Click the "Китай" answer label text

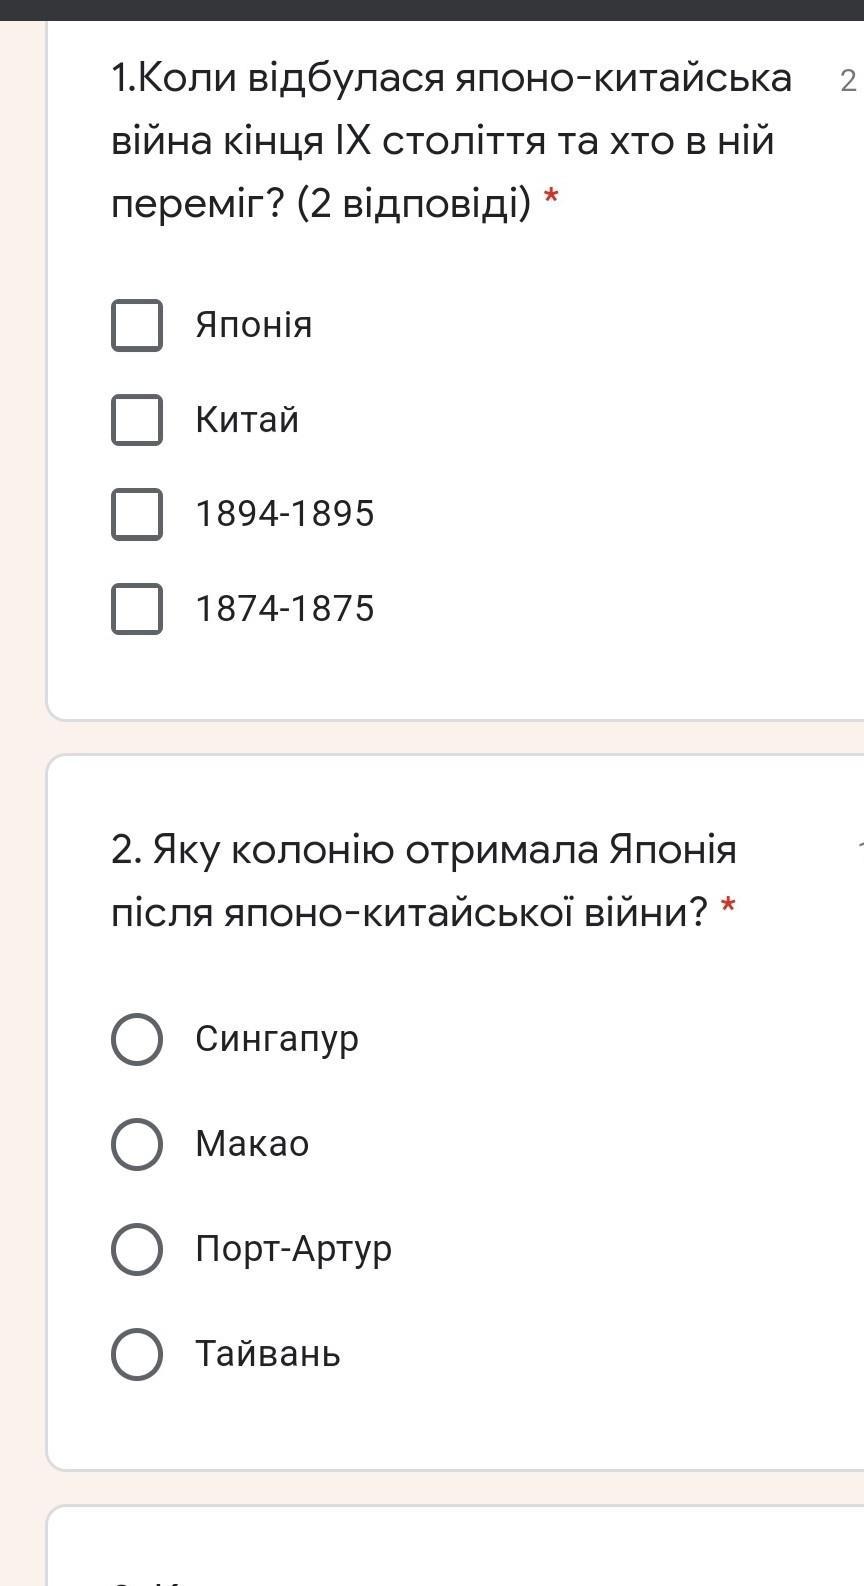point(247,420)
